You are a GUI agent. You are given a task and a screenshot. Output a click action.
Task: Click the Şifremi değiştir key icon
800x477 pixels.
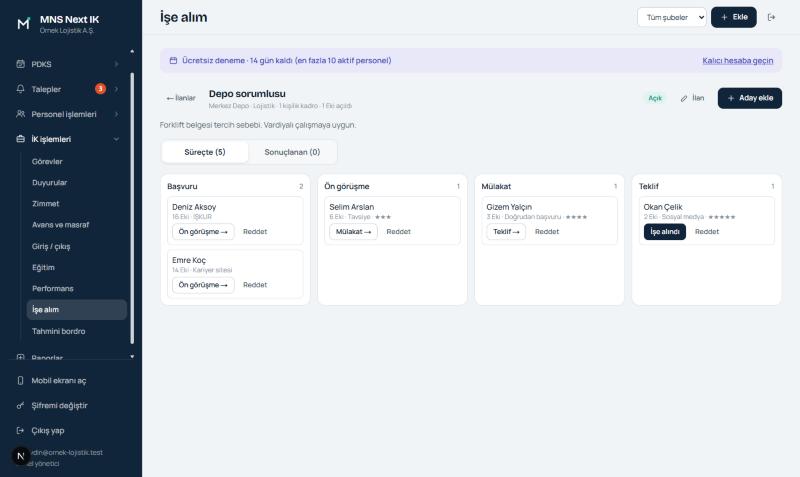[20, 406]
